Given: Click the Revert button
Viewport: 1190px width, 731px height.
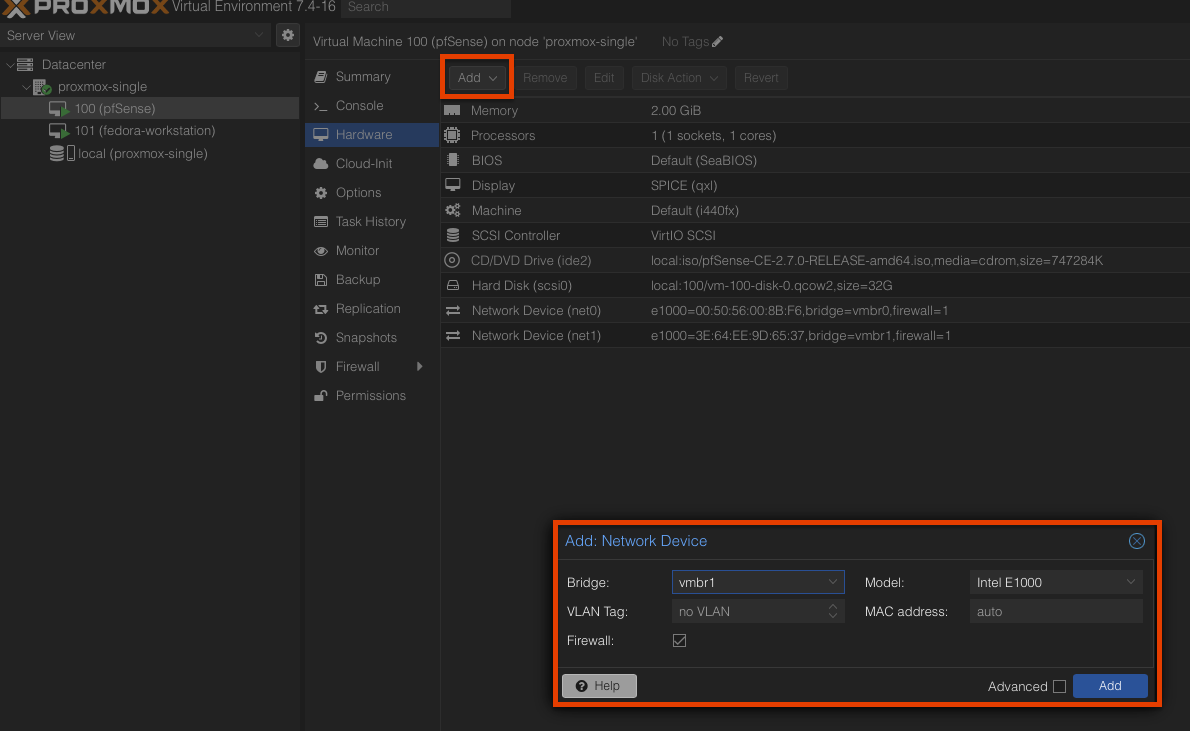Looking at the screenshot, I should (761, 77).
